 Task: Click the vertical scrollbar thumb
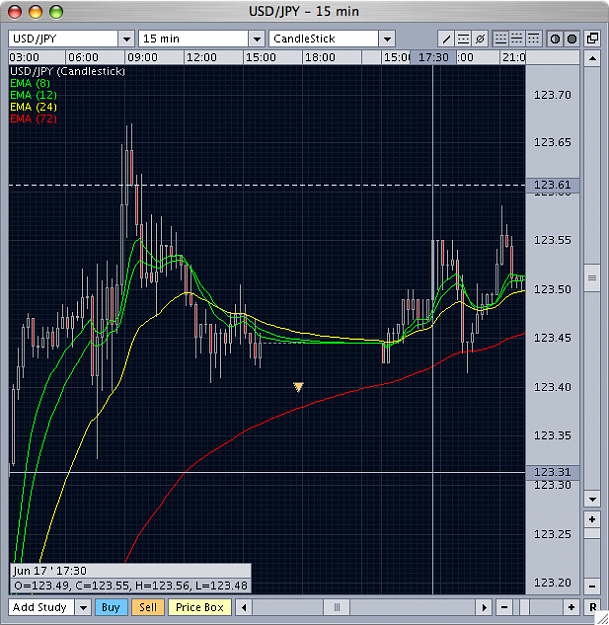coord(592,278)
